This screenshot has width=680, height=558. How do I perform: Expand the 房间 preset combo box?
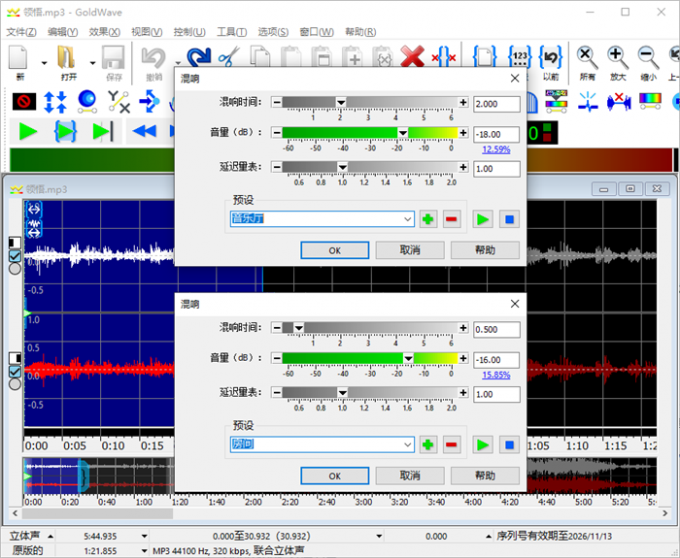click(407, 444)
